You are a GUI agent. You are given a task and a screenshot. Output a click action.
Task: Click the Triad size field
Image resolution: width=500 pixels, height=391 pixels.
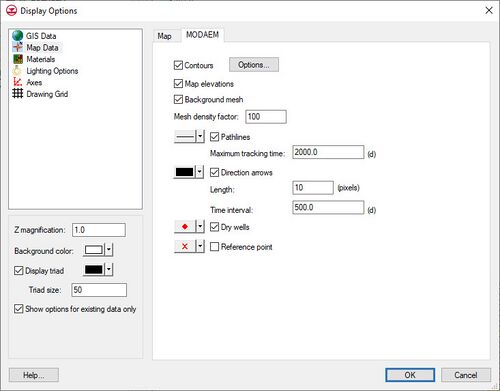pos(99,290)
